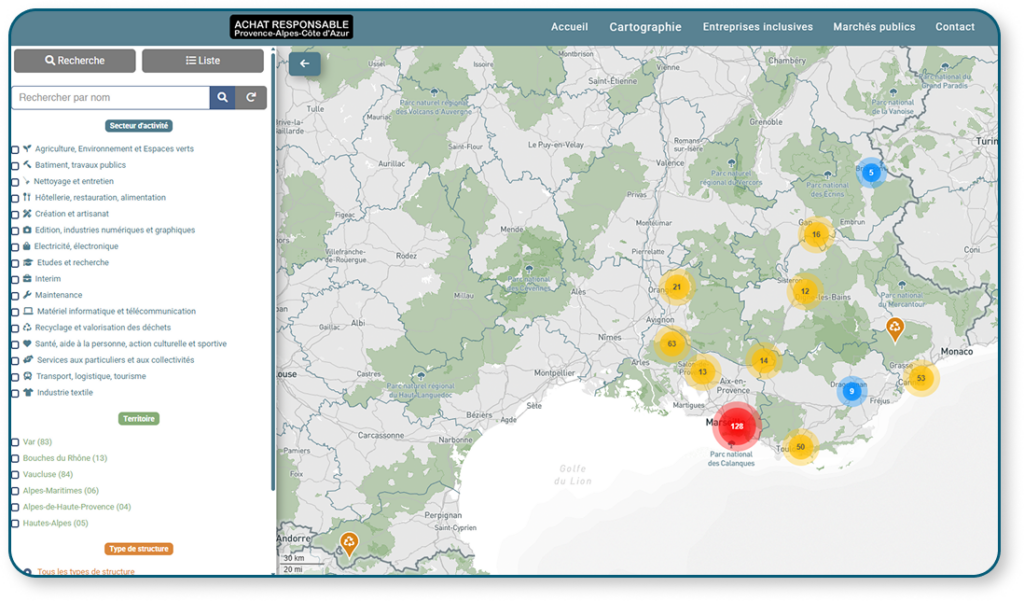Tick the Hautes-Alpes (05) checkbox
This screenshot has width=1024, height=601.
point(15,523)
